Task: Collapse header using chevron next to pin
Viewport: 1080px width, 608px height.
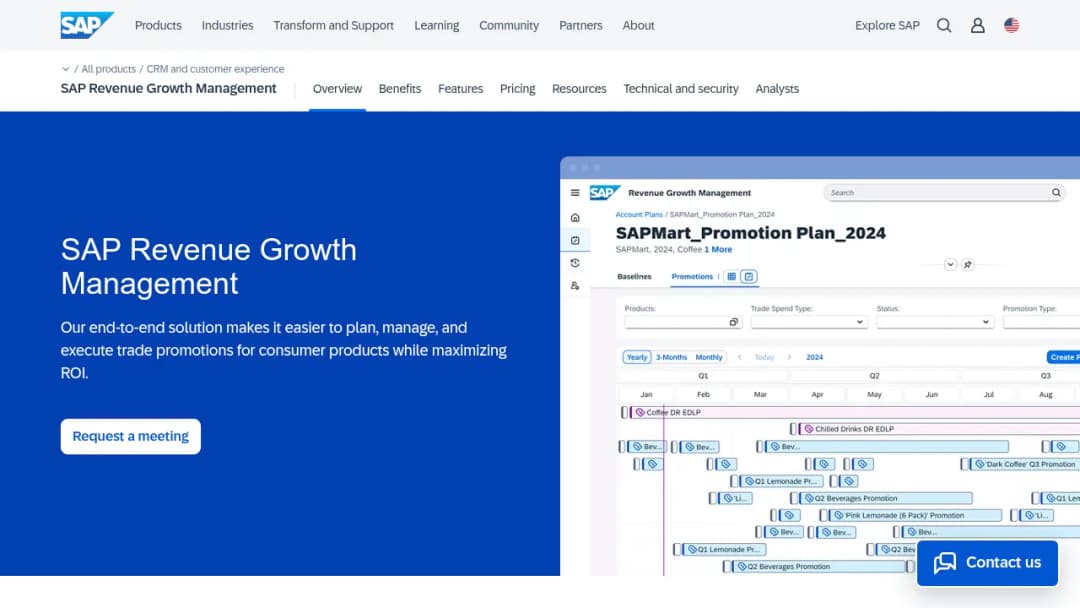Action: tap(951, 264)
